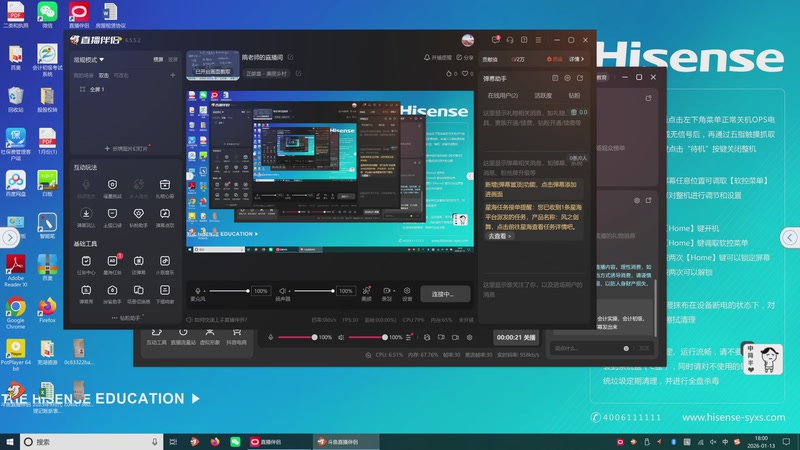The image size is (800, 450).
Task: Switch to the 钻粉 tab
Action: (x=574, y=95)
